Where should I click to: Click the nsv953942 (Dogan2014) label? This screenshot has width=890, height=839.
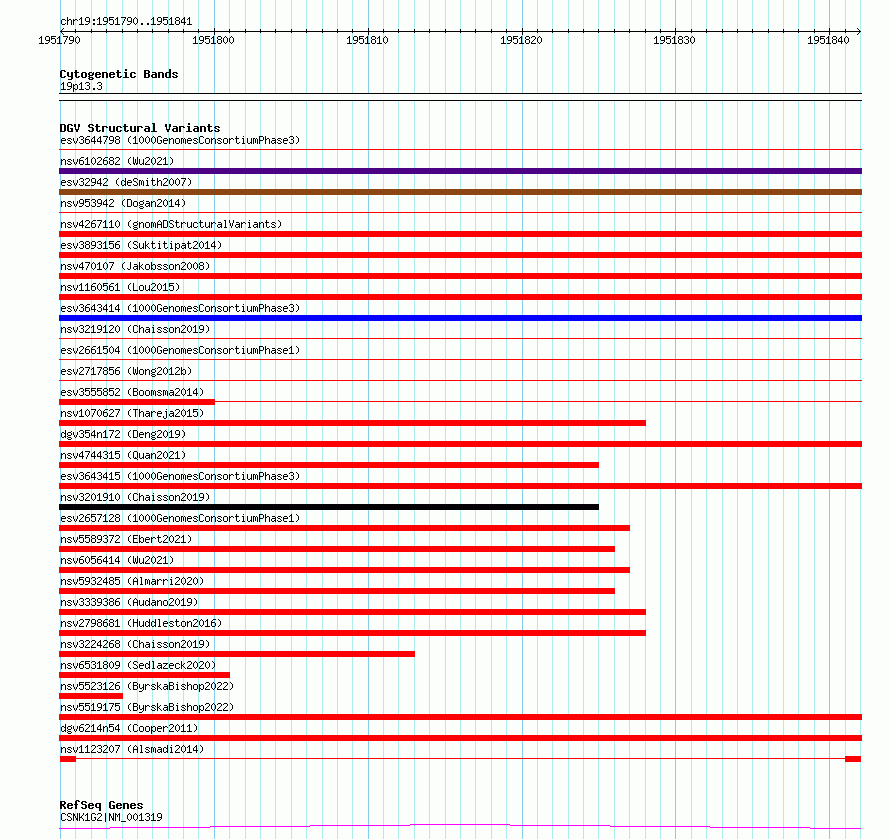(123, 203)
